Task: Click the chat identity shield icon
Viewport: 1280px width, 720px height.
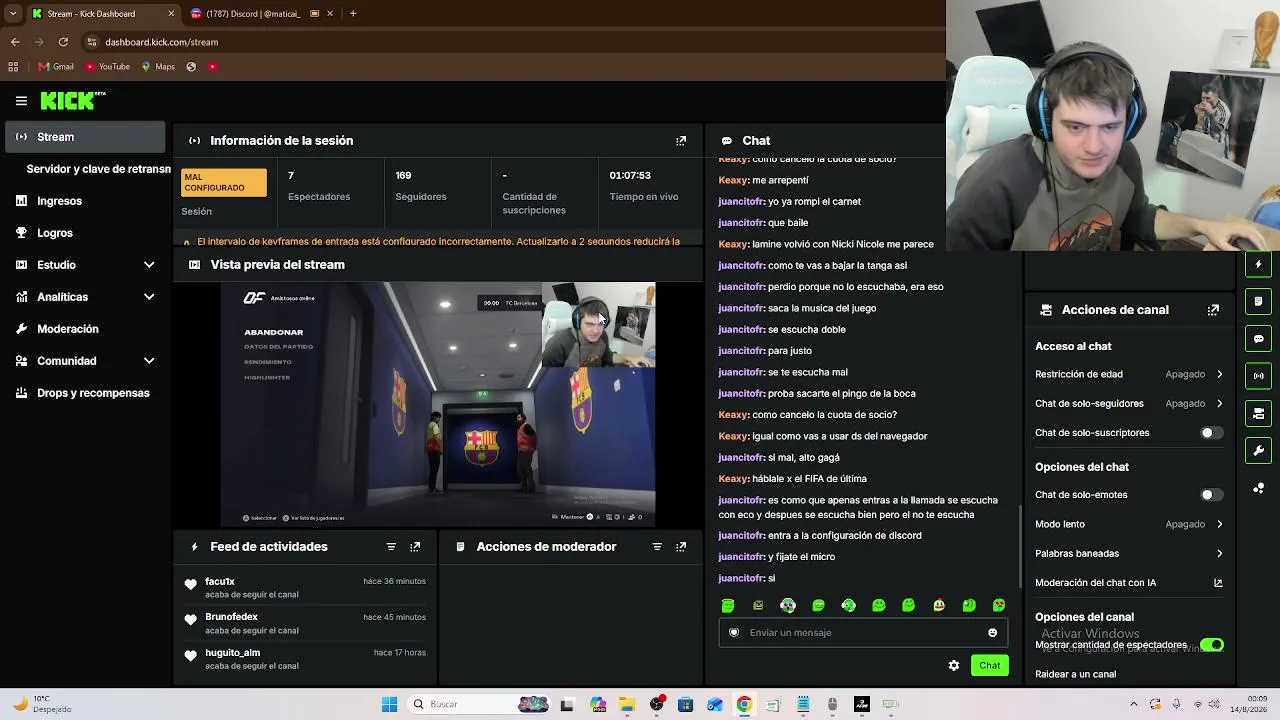Action: click(x=734, y=633)
